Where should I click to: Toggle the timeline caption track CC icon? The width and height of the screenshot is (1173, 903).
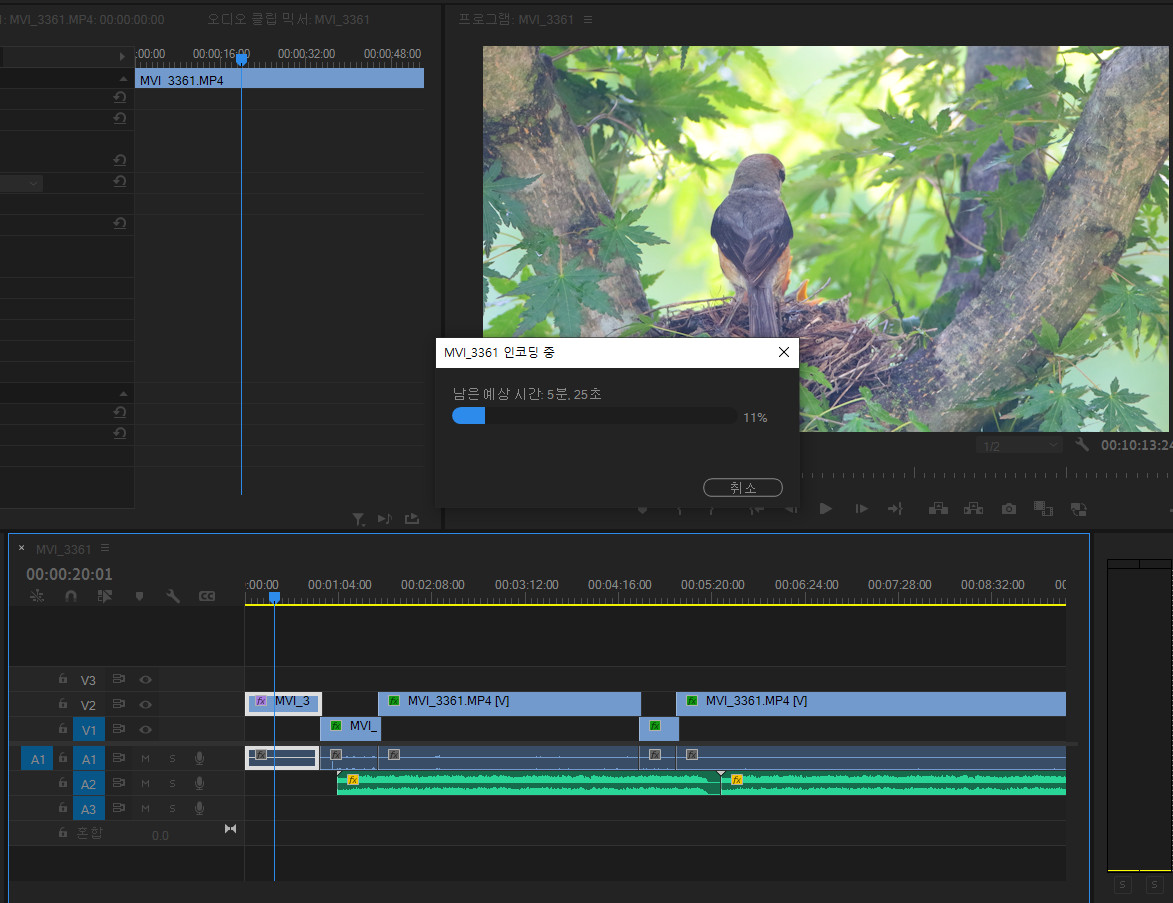207,596
